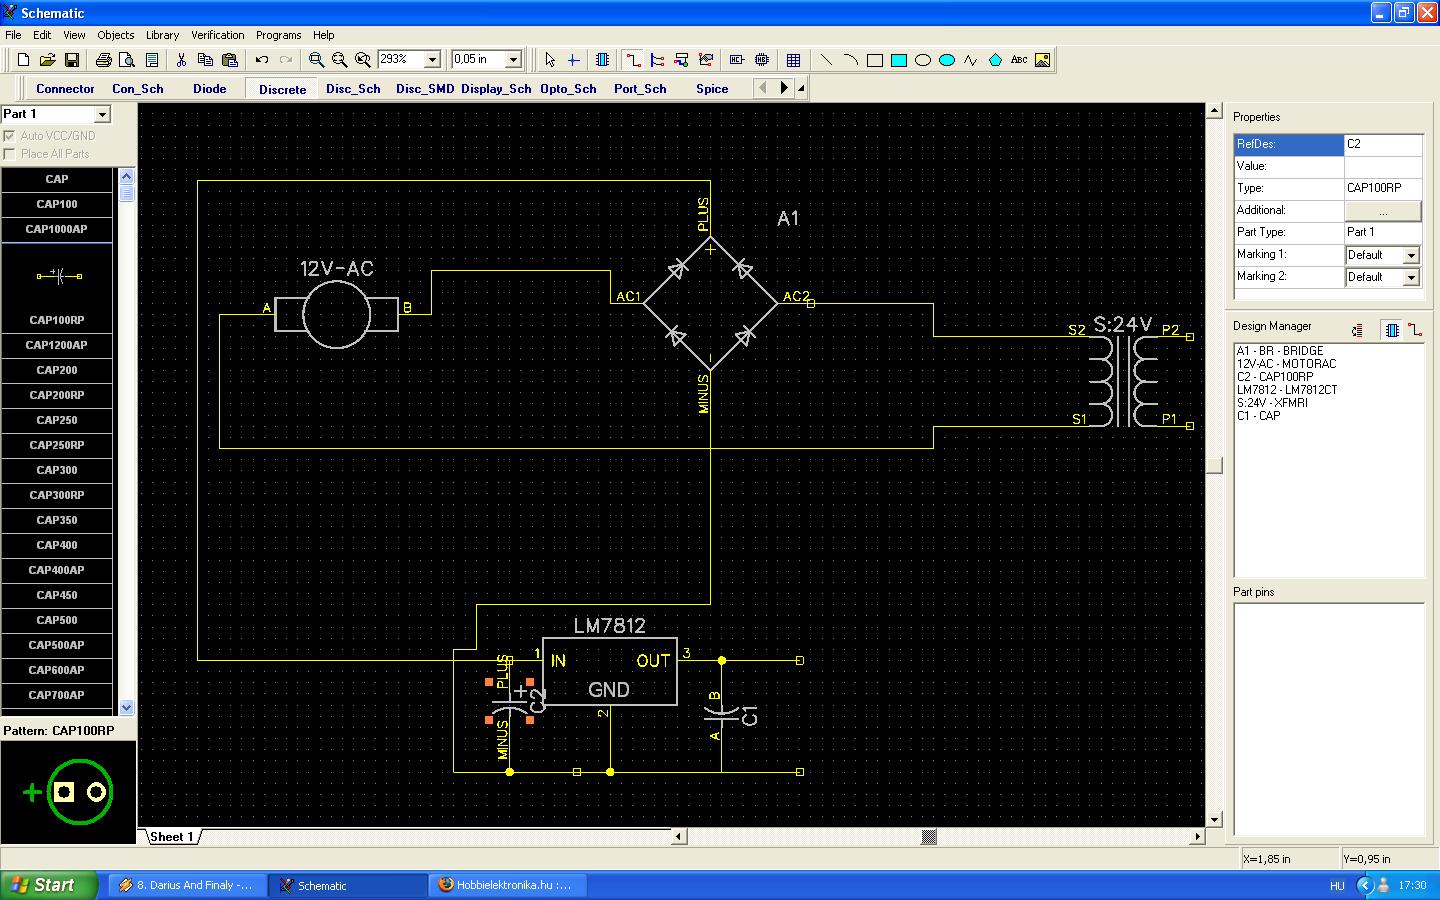Viewport: 1440px width, 900px height.
Task: Select the Polyline drawing tool
Action: (971, 60)
